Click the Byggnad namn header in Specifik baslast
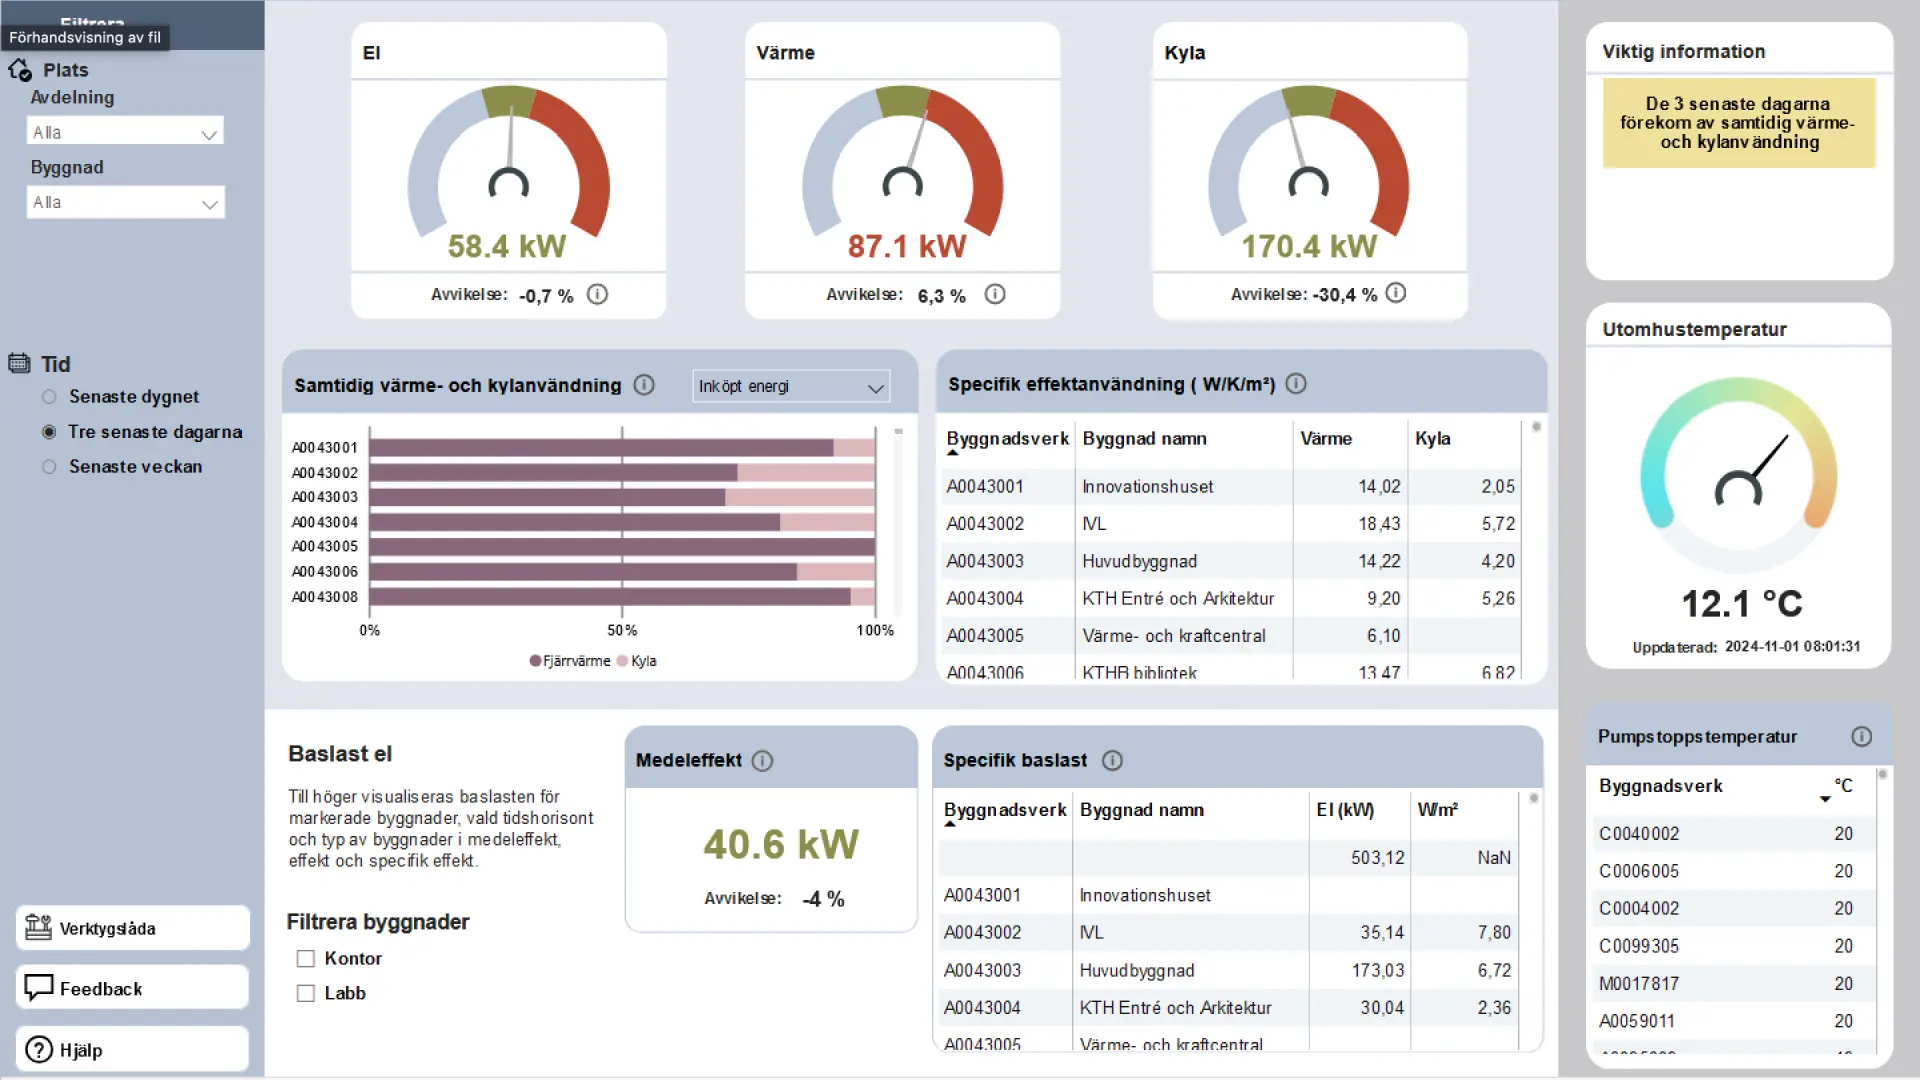 pyautogui.click(x=1141, y=810)
